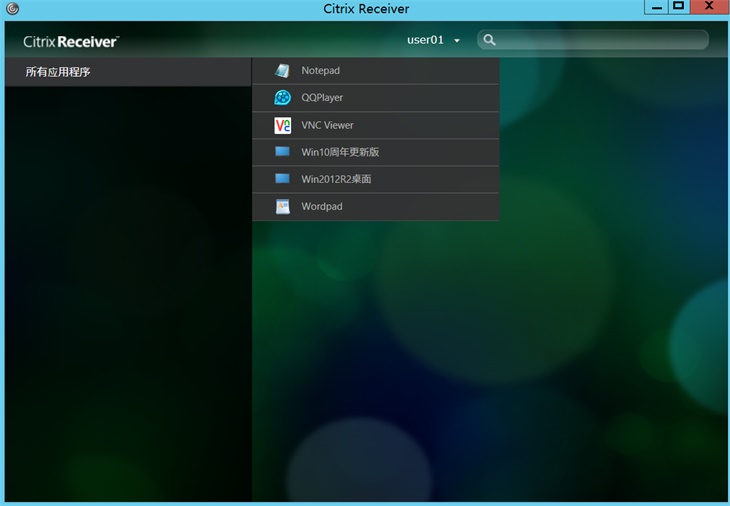Click the Citrix Receiver logo

[71, 42]
